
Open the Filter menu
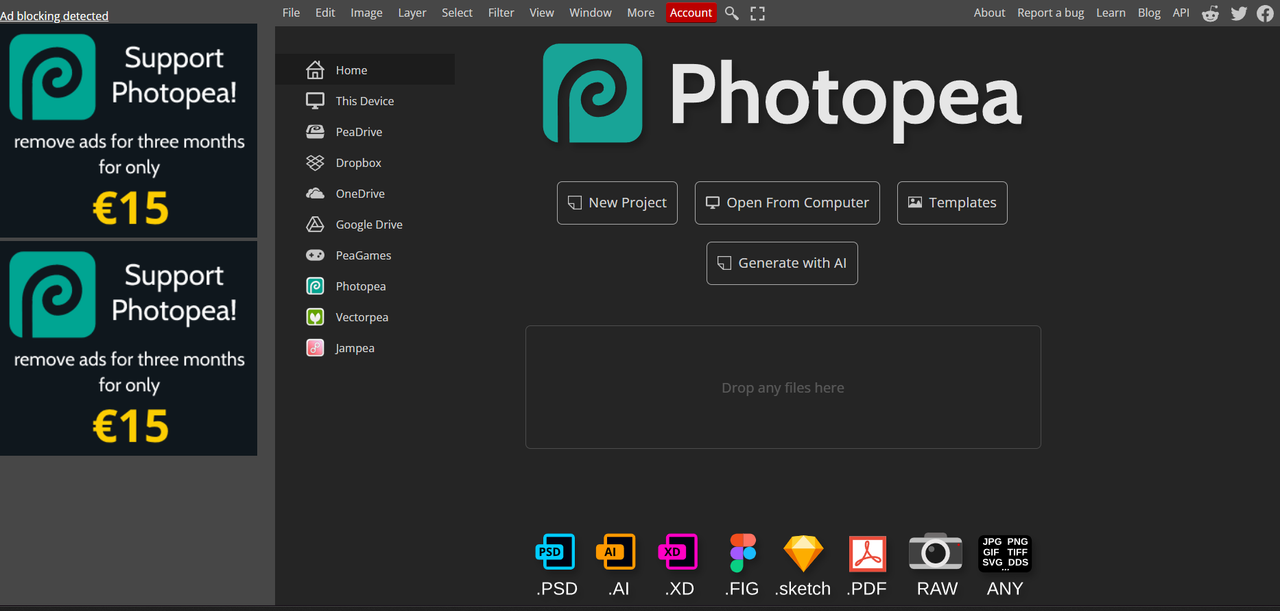click(501, 13)
